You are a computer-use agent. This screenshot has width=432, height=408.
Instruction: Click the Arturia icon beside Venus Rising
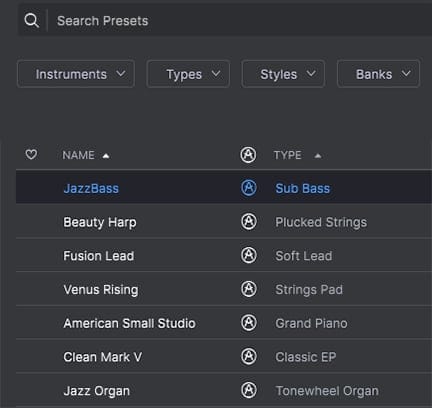pyautogui.click(x=249, y=289)
